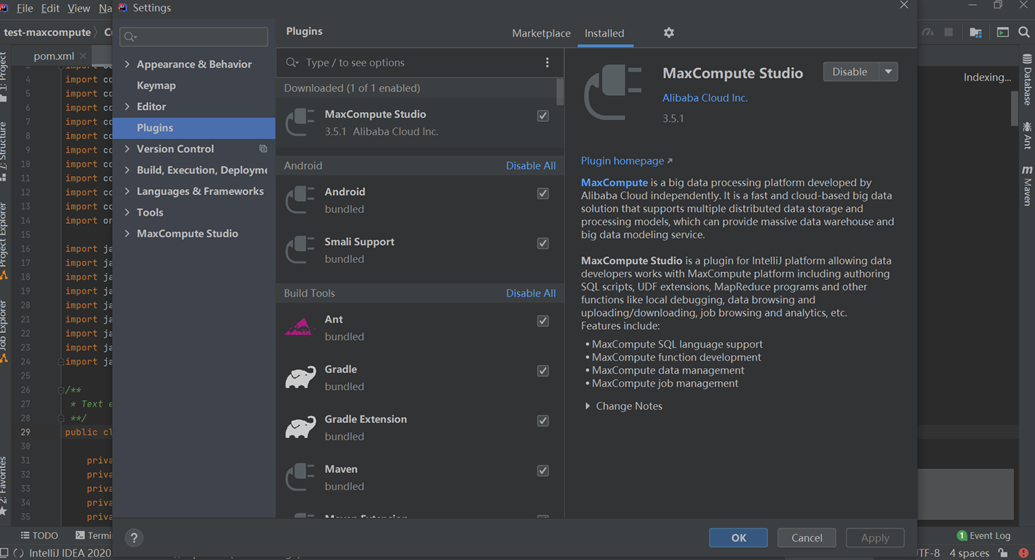Expand the Editor settings node
Image resolution: width=1035 pixels, height=560 pixels.
coord(127,106)
